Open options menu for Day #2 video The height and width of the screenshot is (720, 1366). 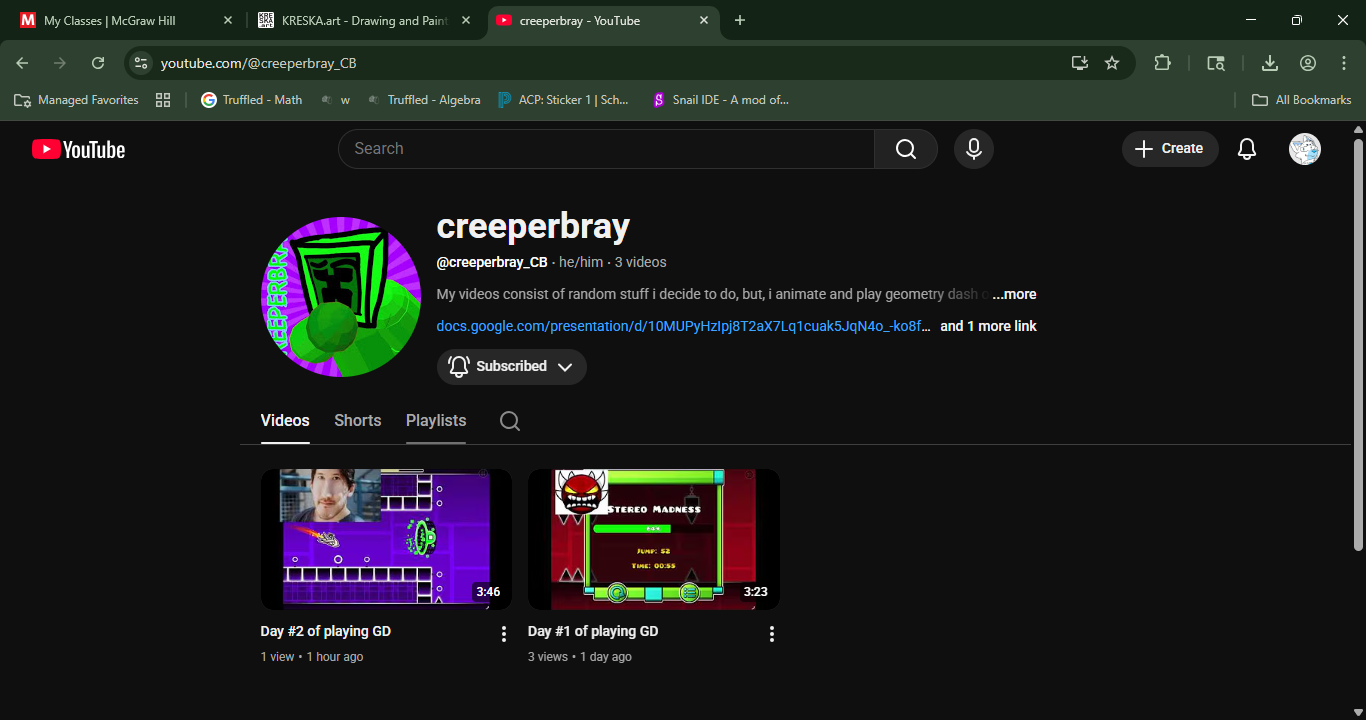504,634
